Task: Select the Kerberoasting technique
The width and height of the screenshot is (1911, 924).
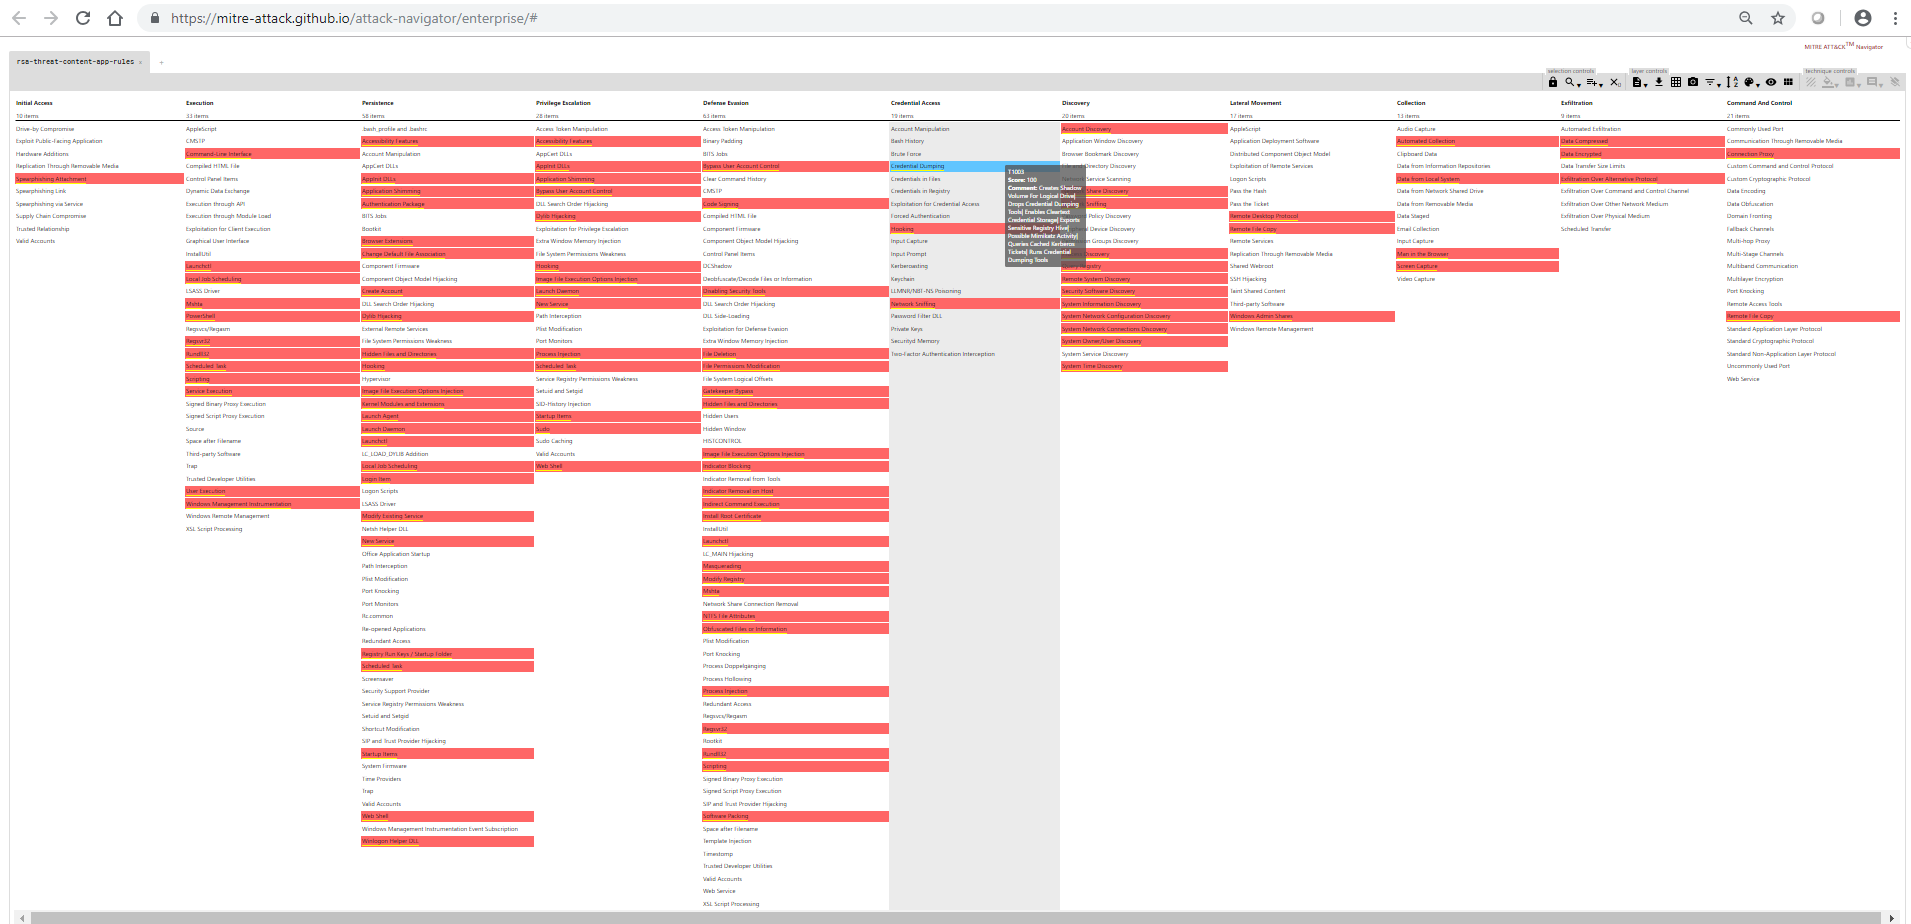Action: (x=974, y=266)
